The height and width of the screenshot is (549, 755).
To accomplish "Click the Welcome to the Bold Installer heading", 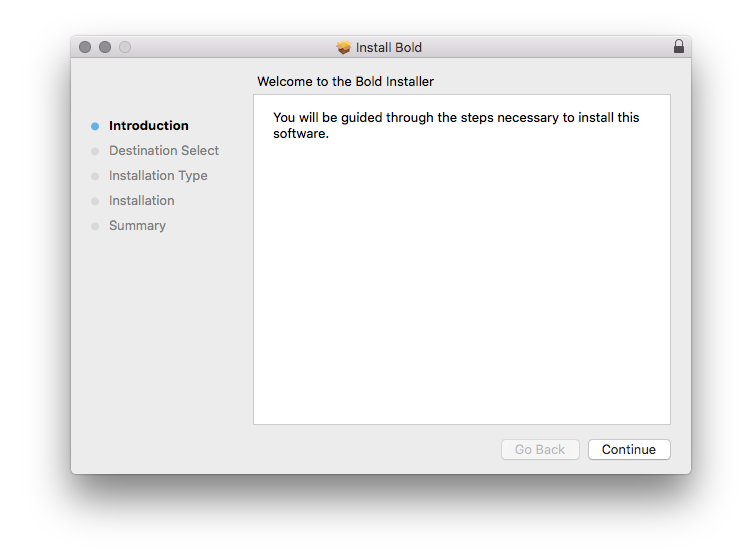I will coord(345,81).
